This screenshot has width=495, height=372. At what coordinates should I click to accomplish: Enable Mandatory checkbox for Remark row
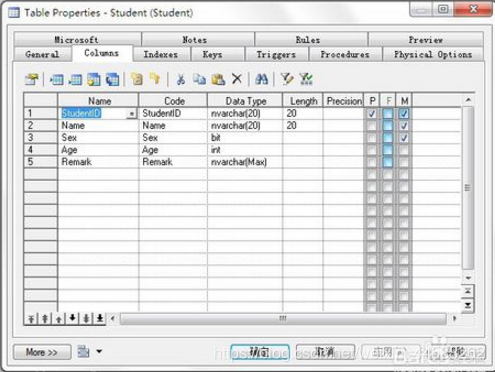coord(404,162)
